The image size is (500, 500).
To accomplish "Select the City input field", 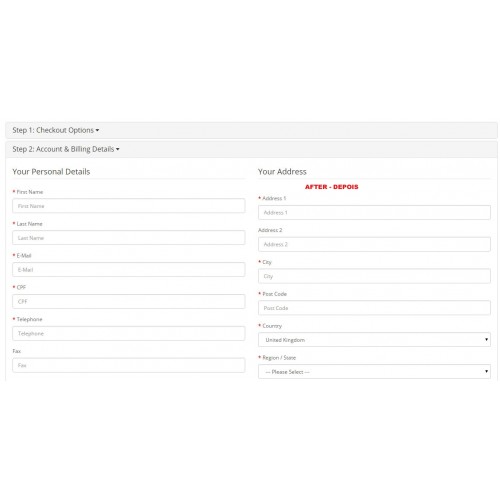I will [374, 276].
